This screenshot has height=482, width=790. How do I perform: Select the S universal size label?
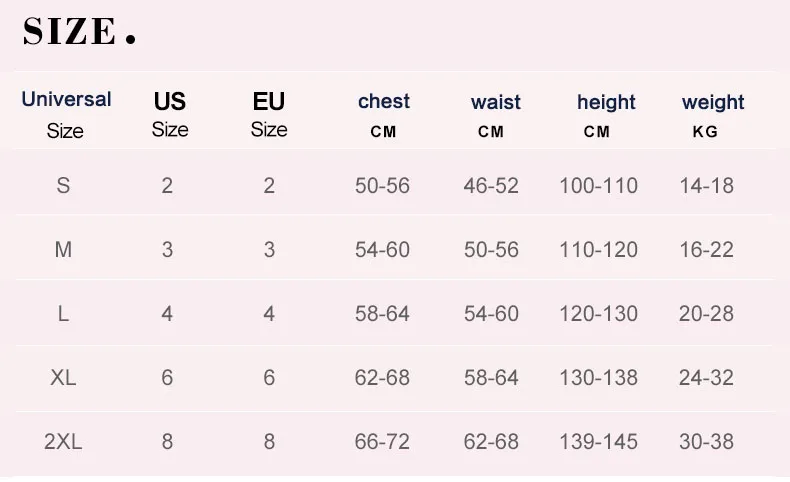pyautogui.click(x=63, y=185)
